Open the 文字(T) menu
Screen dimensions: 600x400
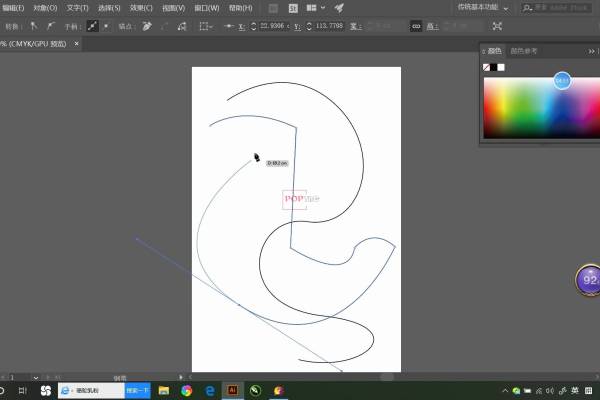(x=77, y=8)
